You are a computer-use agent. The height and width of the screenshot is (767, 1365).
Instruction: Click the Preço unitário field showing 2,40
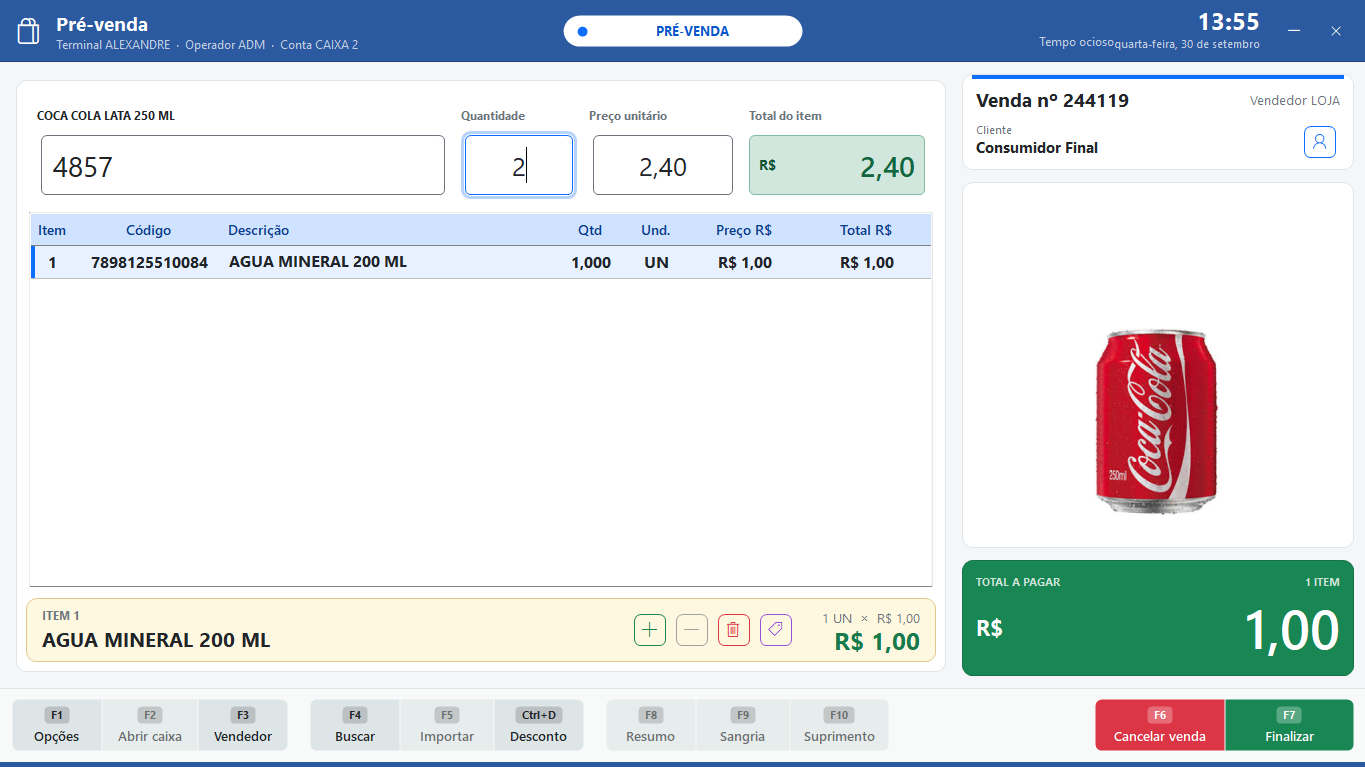click(x=663, y=165)
